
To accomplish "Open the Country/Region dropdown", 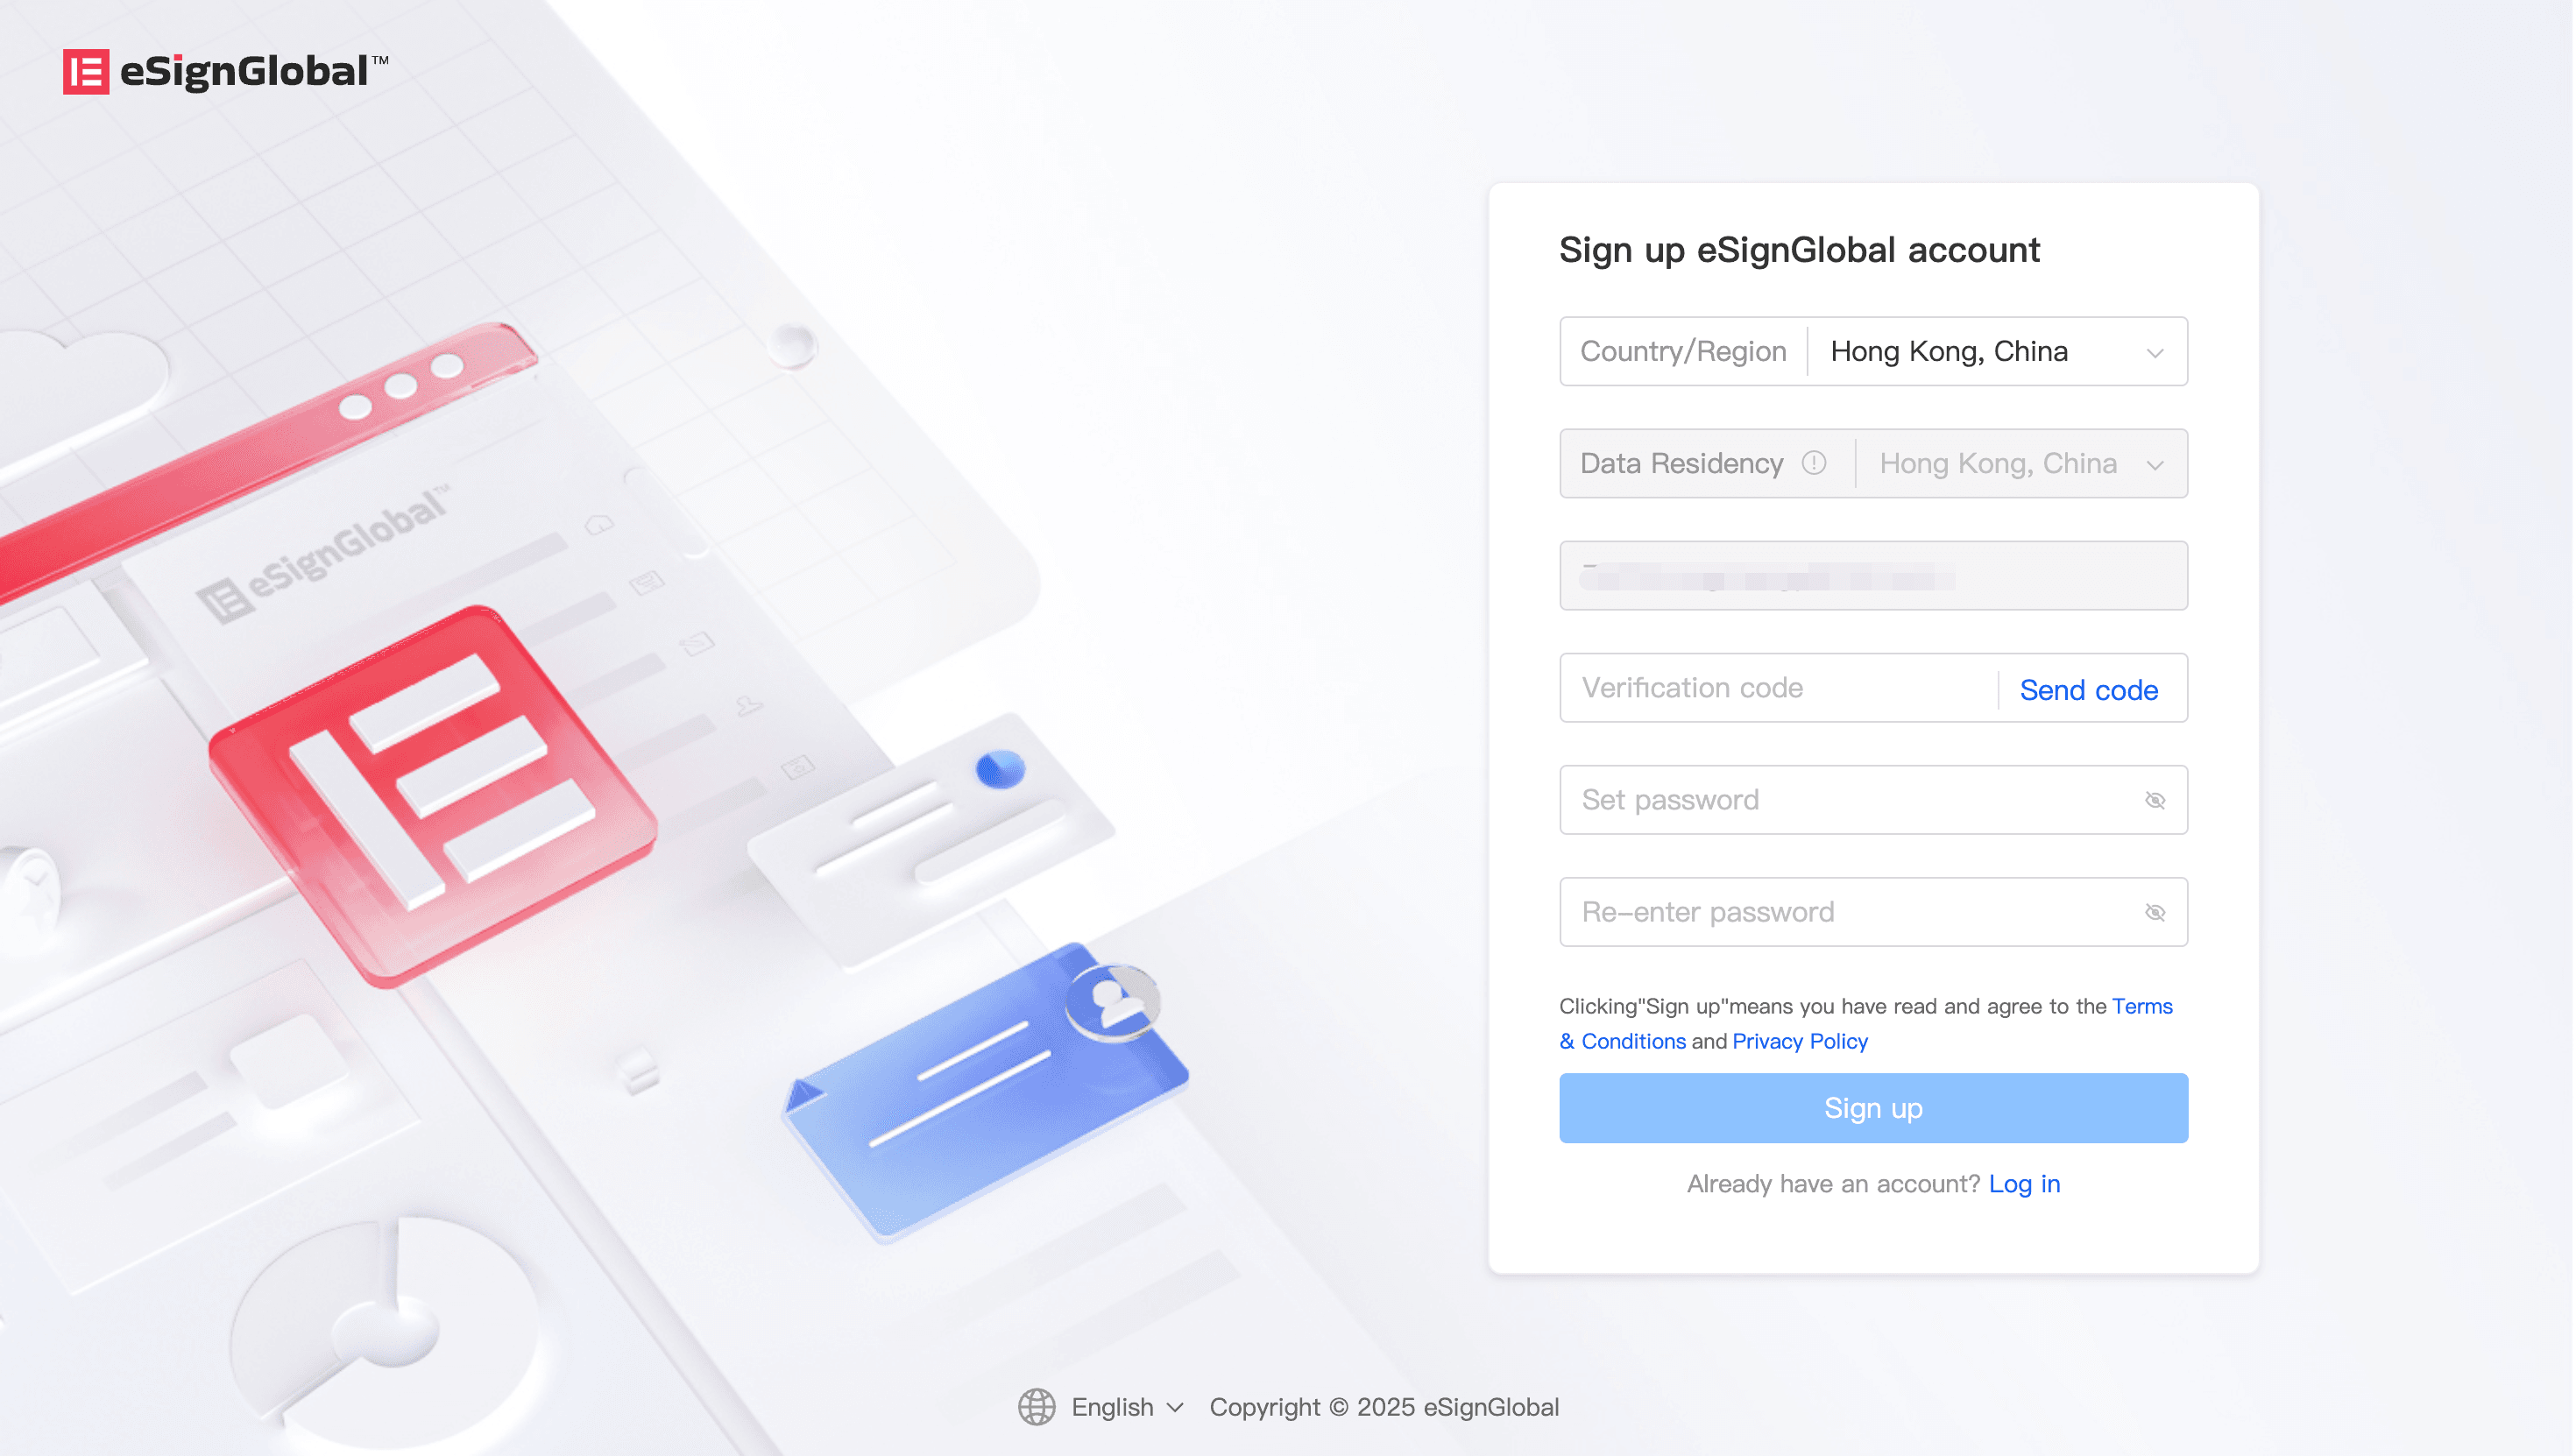I will coord(1873,351).
